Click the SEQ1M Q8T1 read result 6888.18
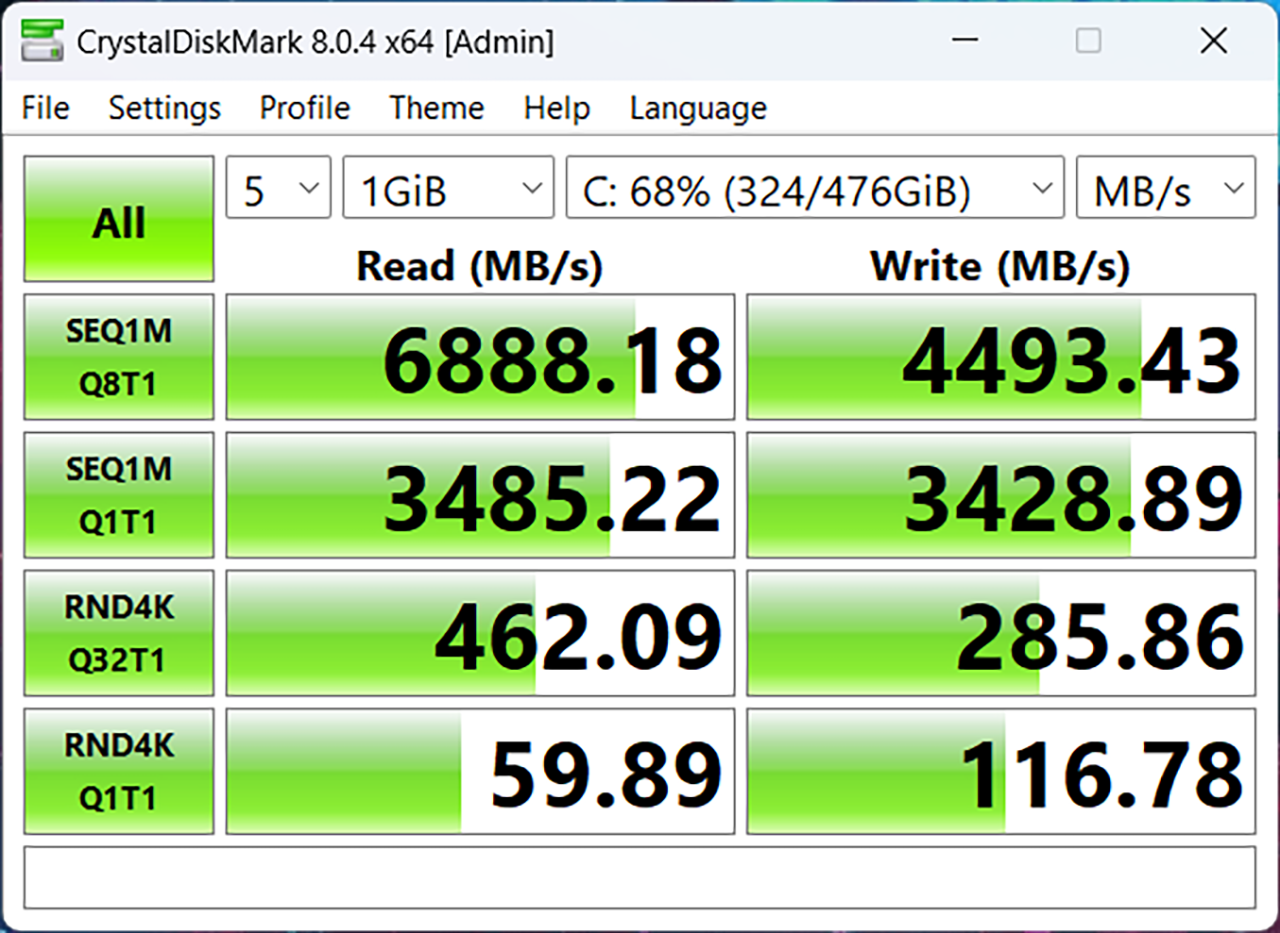 point(480,357)
